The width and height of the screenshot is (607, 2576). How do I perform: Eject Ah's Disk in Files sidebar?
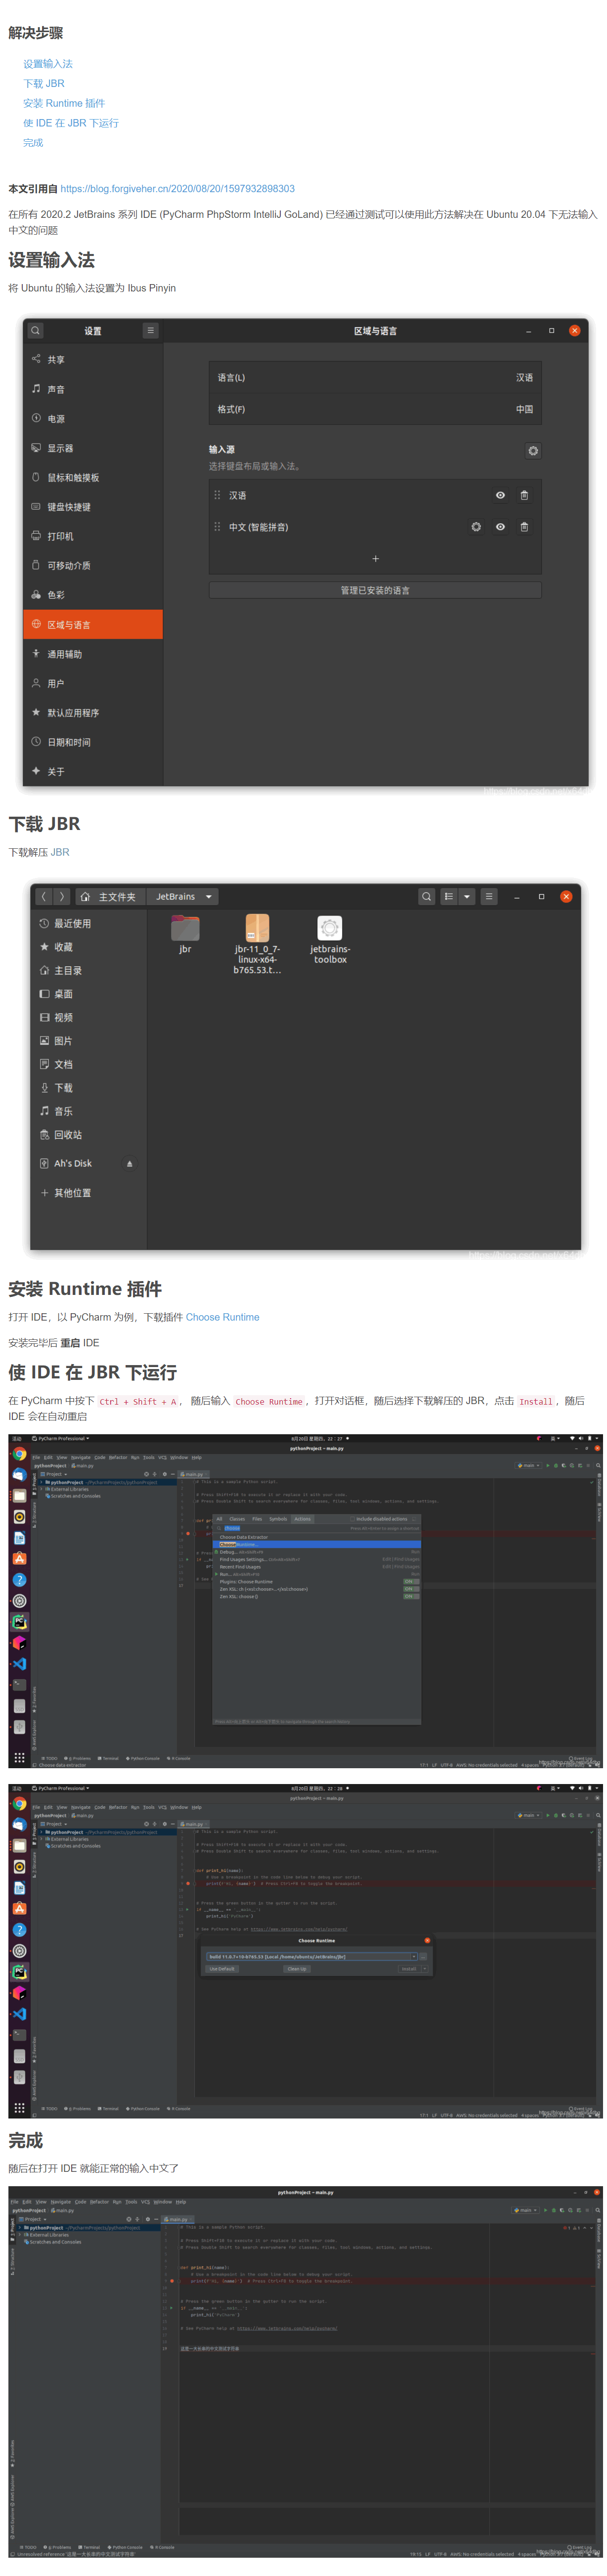[x=129, y=1164]
